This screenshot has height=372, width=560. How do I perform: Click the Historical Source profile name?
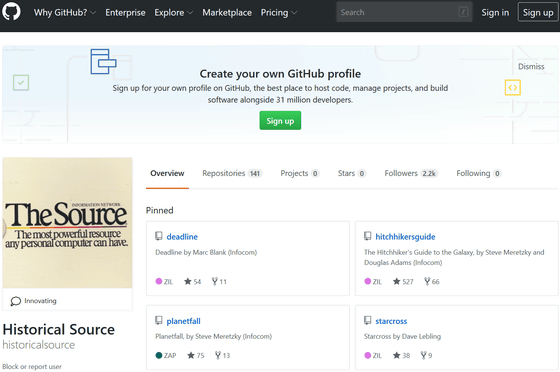pyautogui.click(x=59, y=330)
